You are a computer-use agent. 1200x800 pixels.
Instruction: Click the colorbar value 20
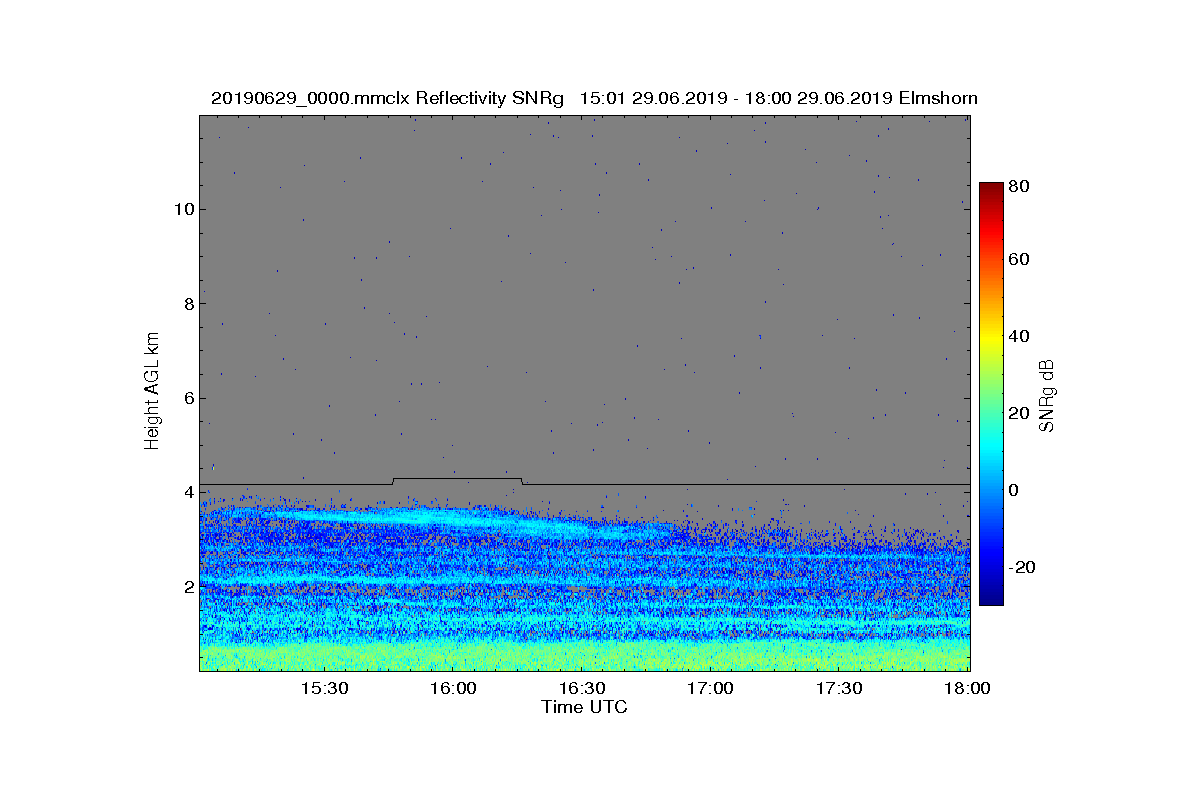[x=1020, y=413]
